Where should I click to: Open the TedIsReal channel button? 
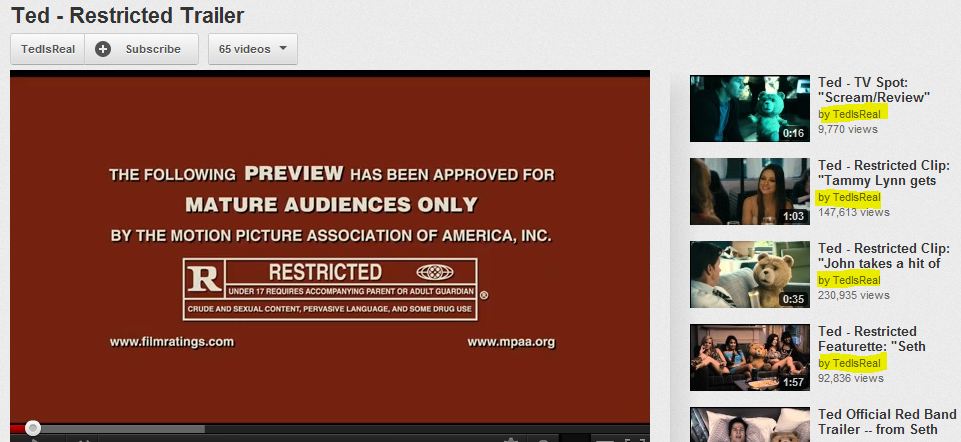48,49
